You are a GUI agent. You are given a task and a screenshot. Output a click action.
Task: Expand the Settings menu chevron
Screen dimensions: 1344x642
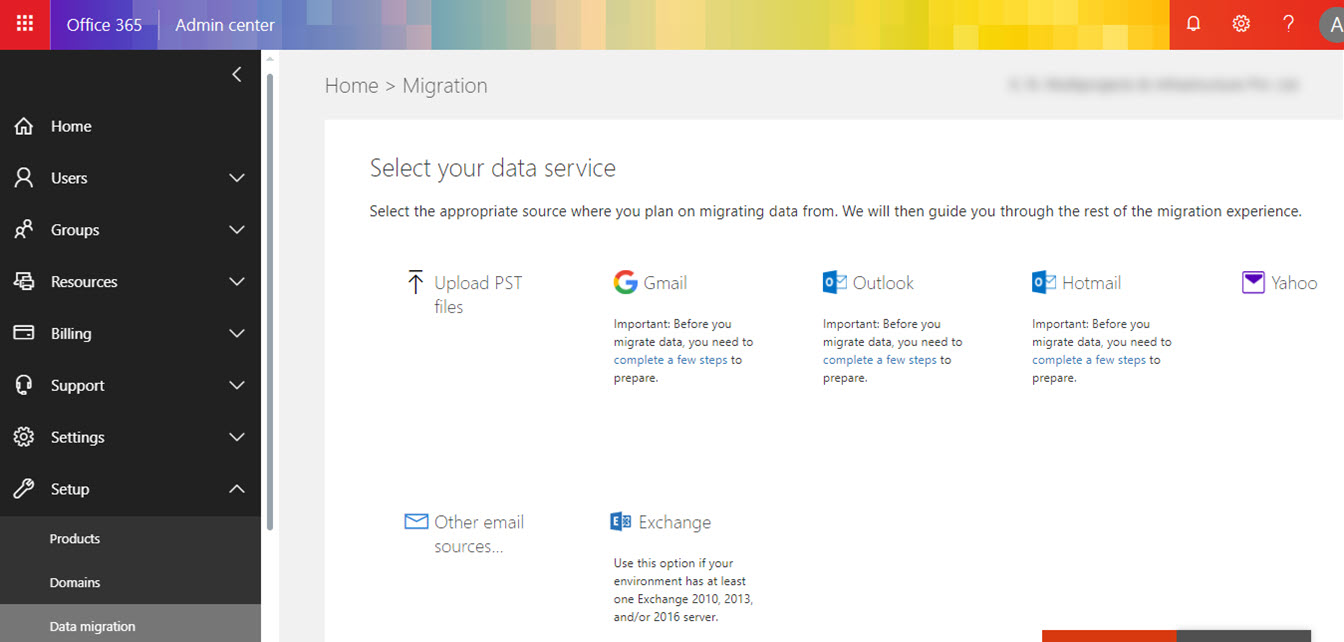[x=237, y=437]
